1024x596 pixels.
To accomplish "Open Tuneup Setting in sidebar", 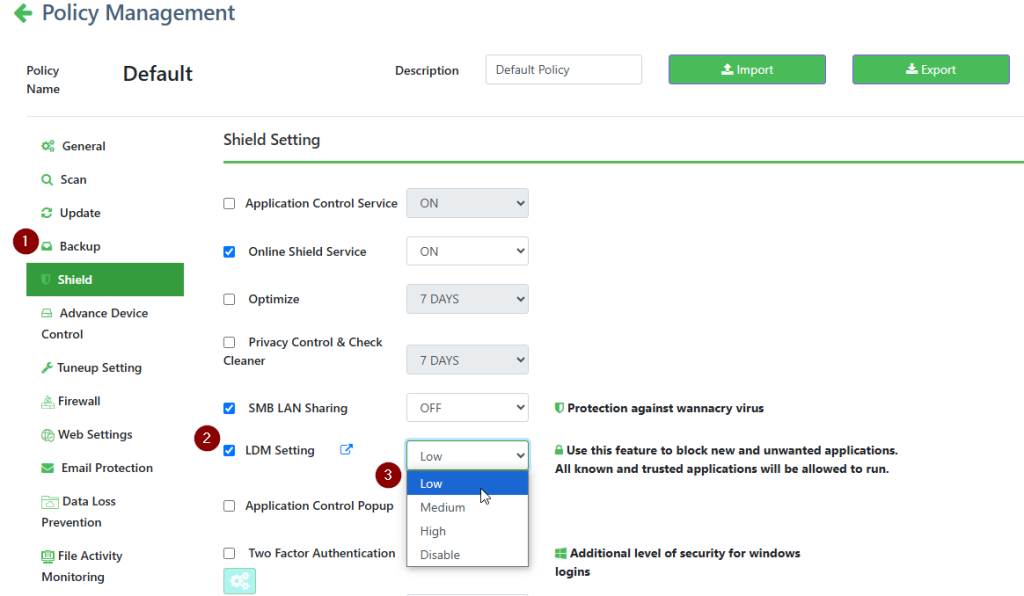I will tap(99, 368).
